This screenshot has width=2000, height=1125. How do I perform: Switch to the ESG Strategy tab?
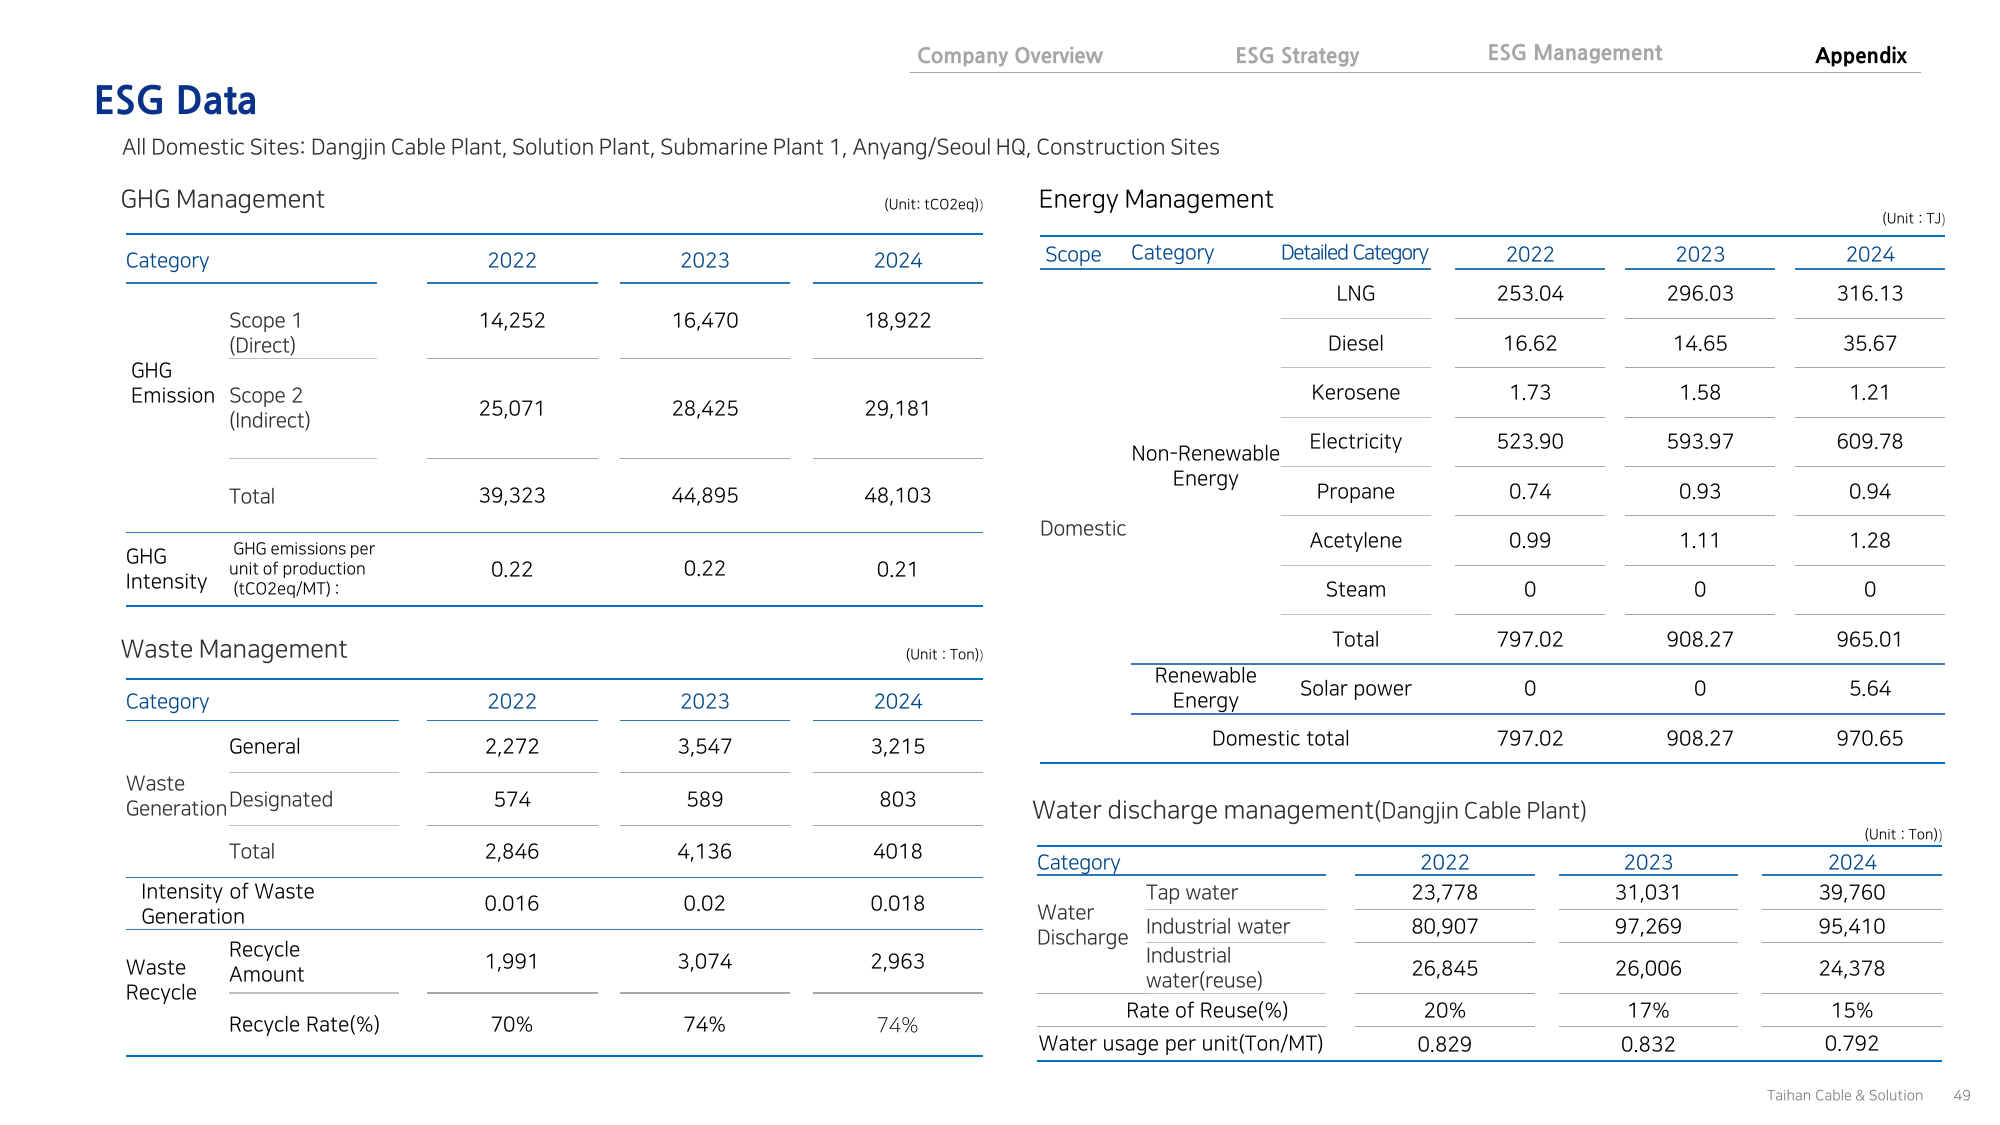1297,56
